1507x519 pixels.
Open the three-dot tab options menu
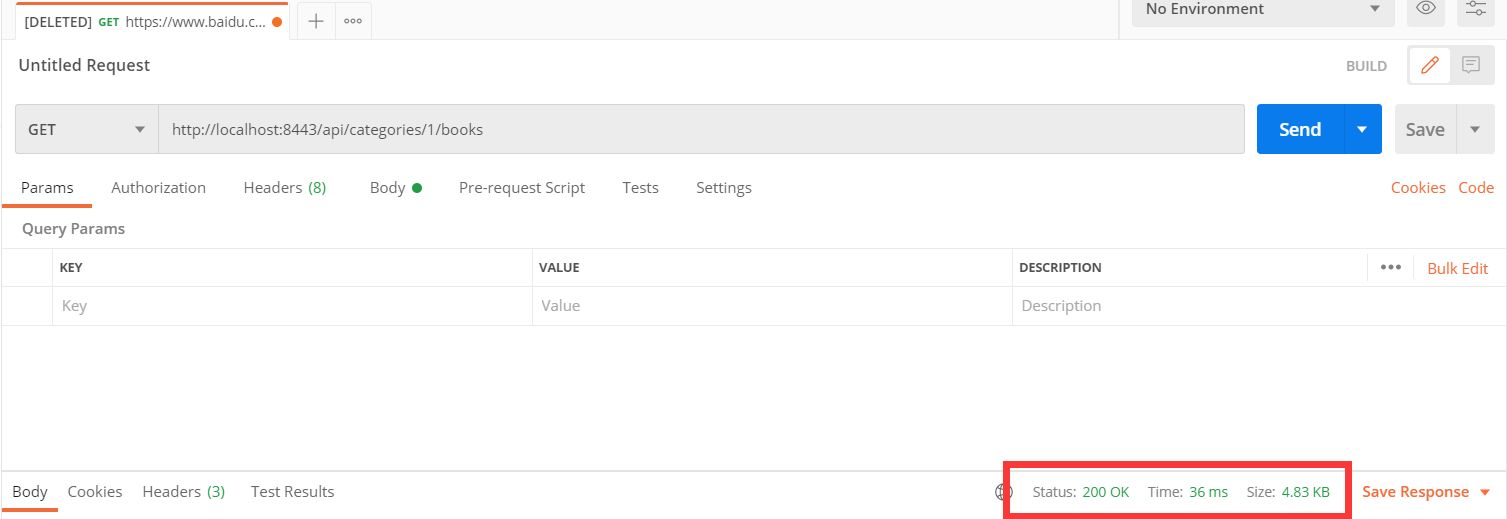(x=353, y=21)
